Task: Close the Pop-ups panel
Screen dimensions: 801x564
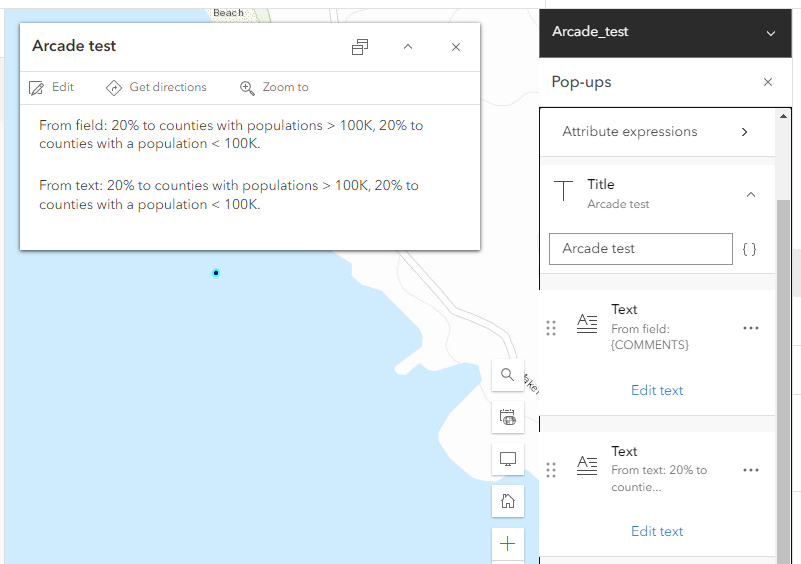Action: click(x=768, y=82)
